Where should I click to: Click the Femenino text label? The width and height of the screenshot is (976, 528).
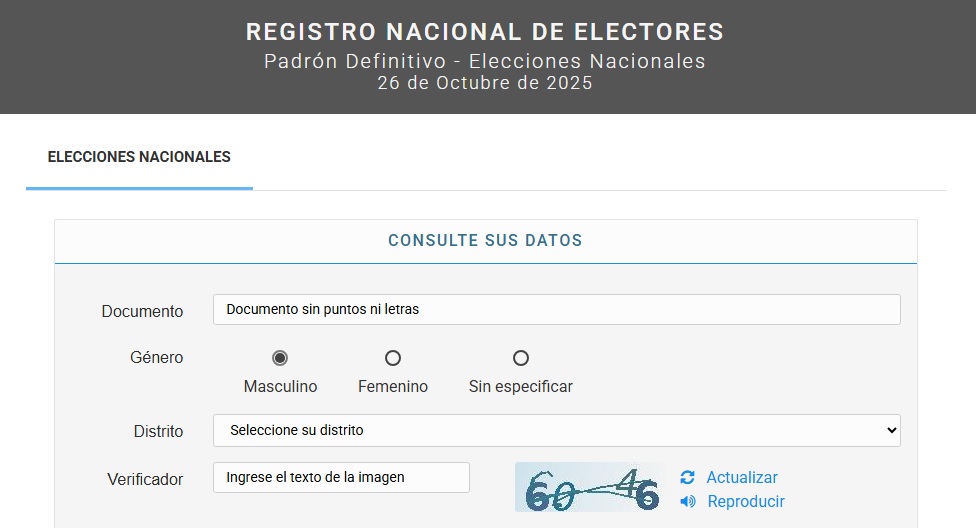click(x=393, y=387)
